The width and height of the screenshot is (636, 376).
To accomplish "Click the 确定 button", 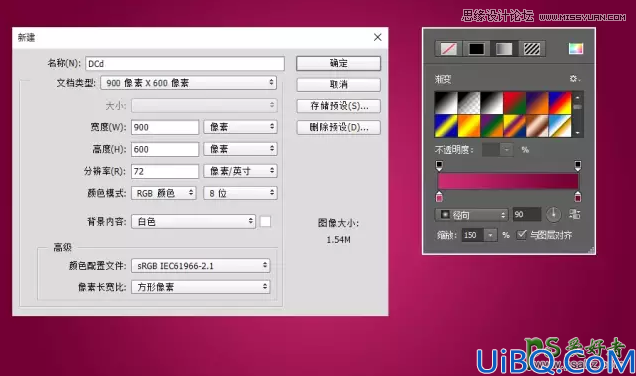I will pos(339,63).
